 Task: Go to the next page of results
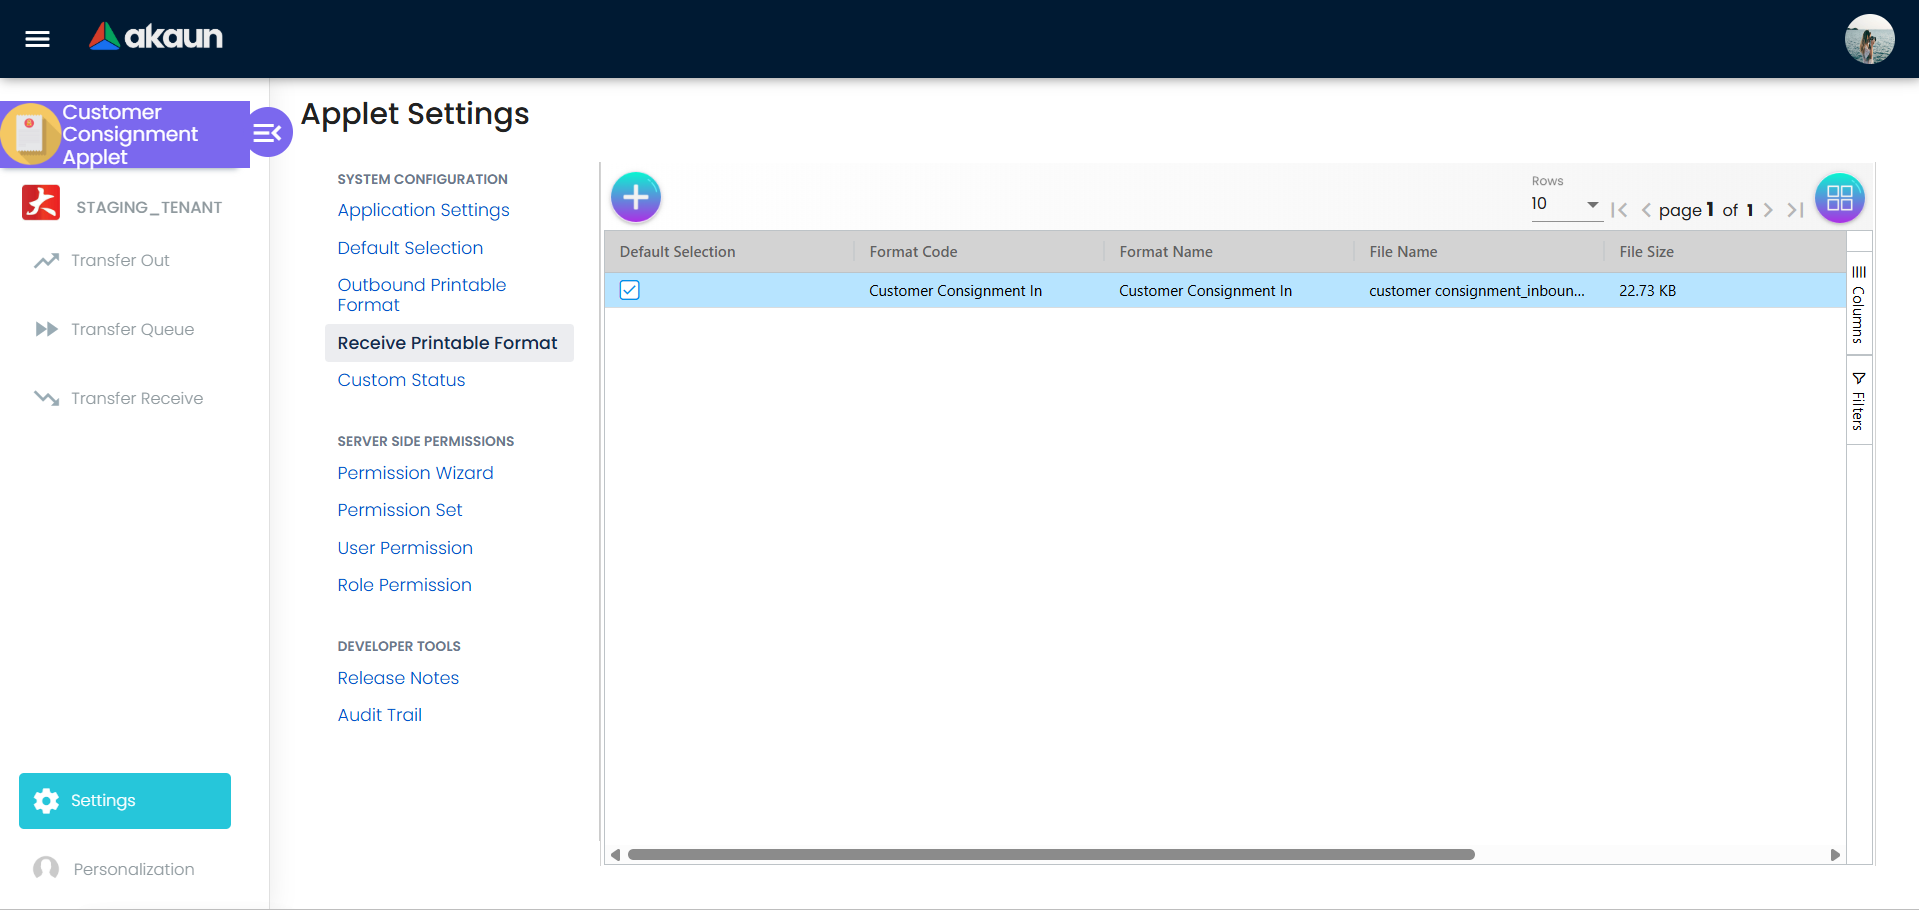(1768, 210)
